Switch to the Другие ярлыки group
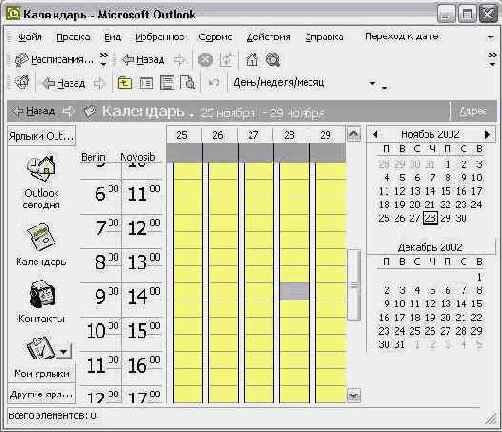 tap(42, 395)
